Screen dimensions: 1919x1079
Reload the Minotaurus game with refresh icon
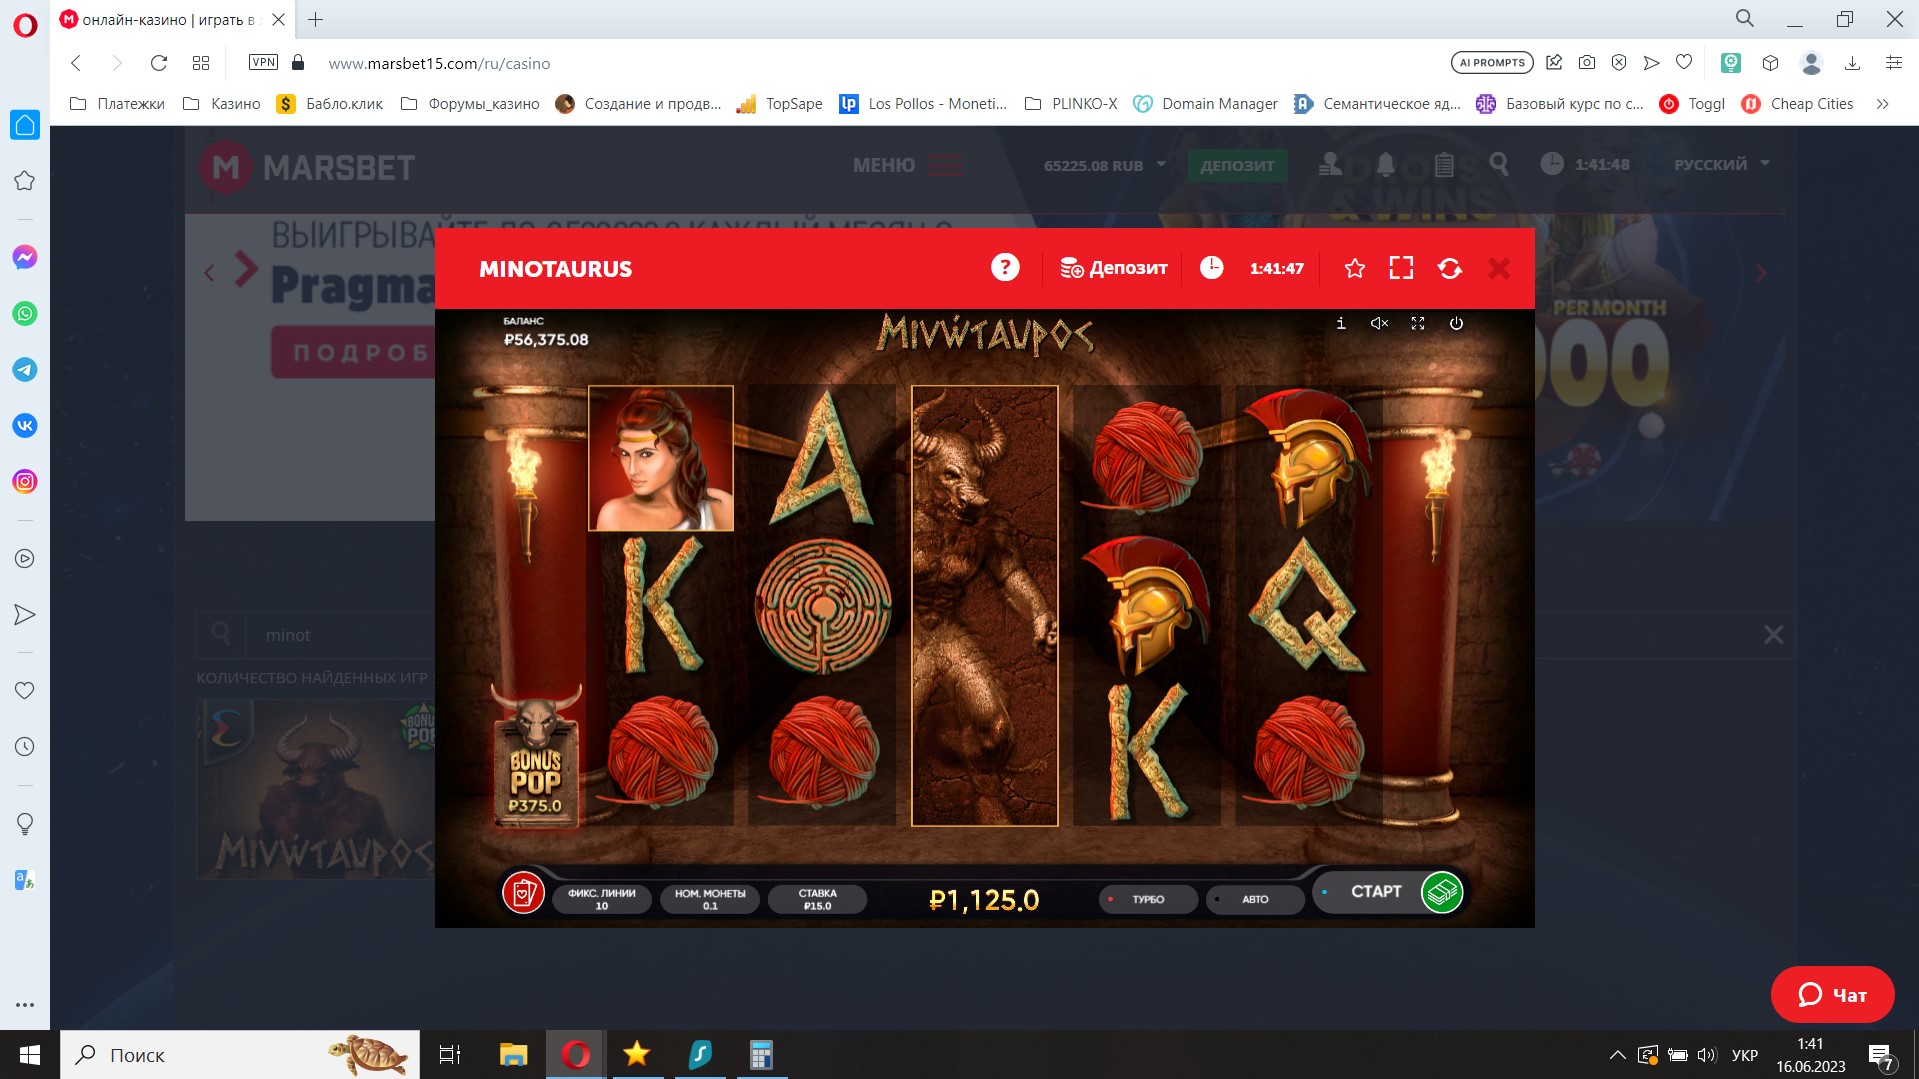[1449, 268]
